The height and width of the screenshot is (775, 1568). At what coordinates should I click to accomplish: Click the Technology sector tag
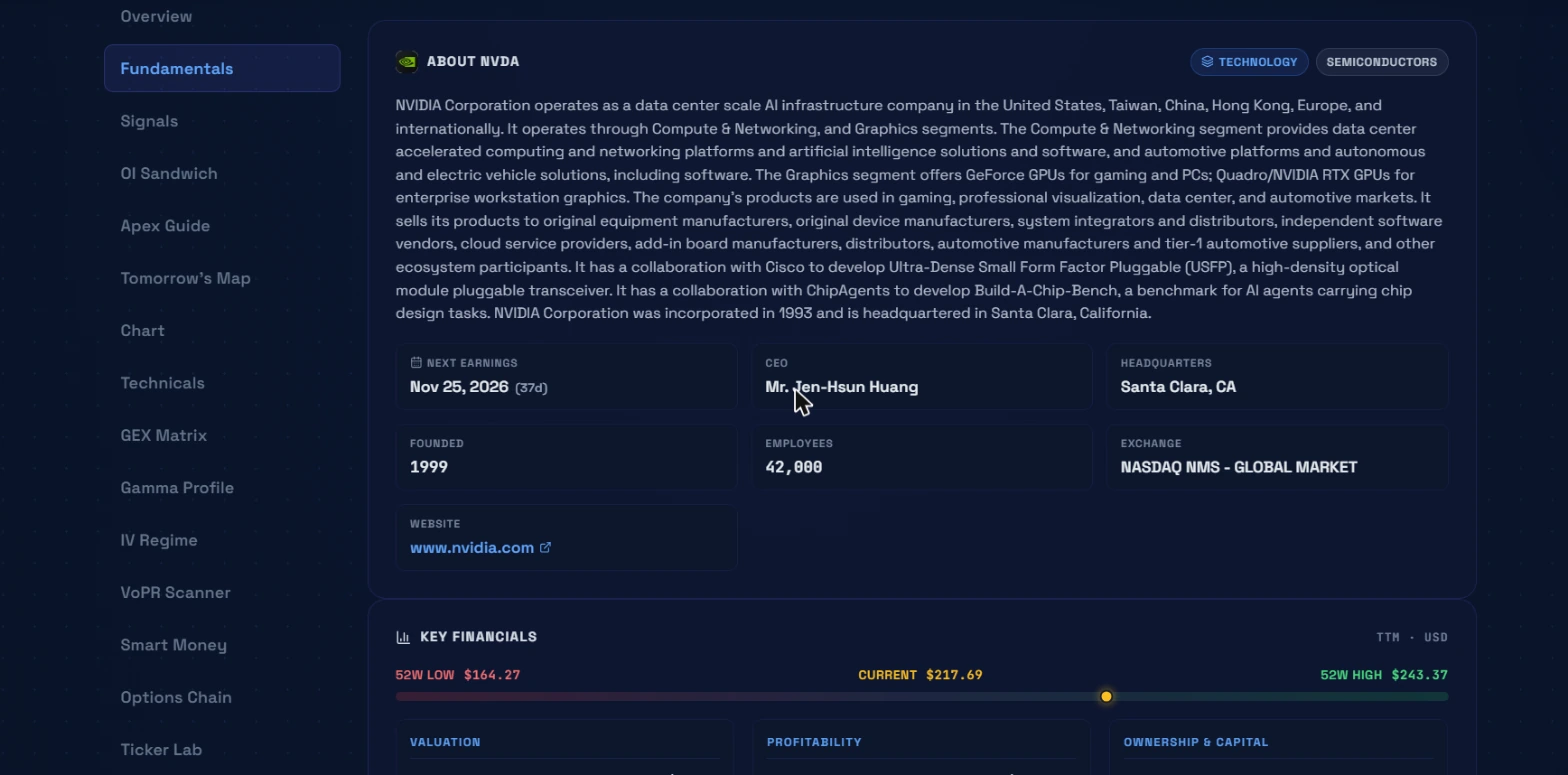1249,62
